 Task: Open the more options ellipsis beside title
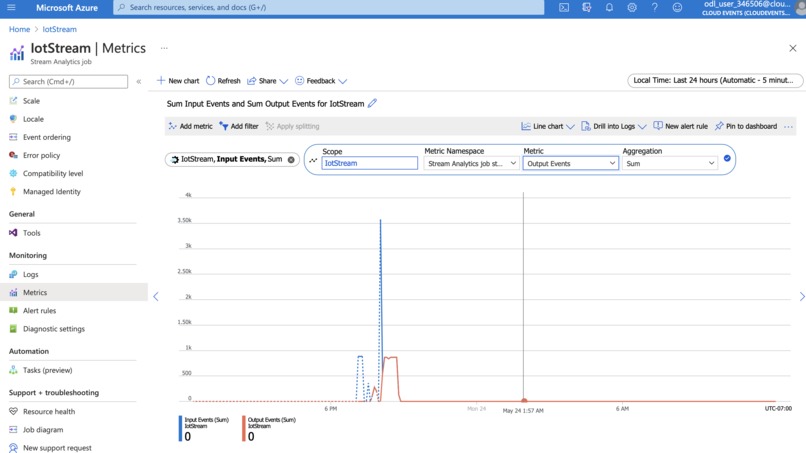click(164, 48)
